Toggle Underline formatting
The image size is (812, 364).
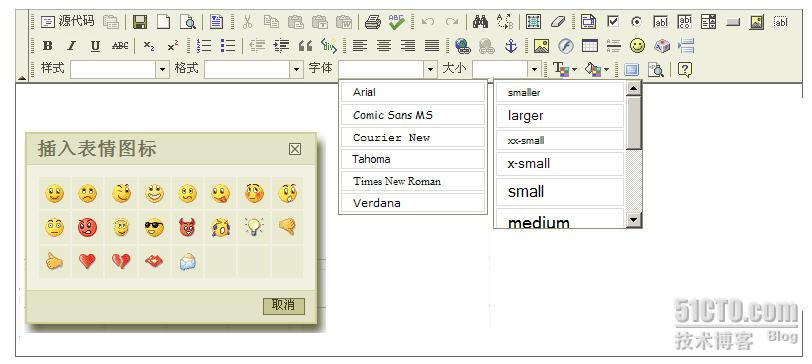point(95,46)
